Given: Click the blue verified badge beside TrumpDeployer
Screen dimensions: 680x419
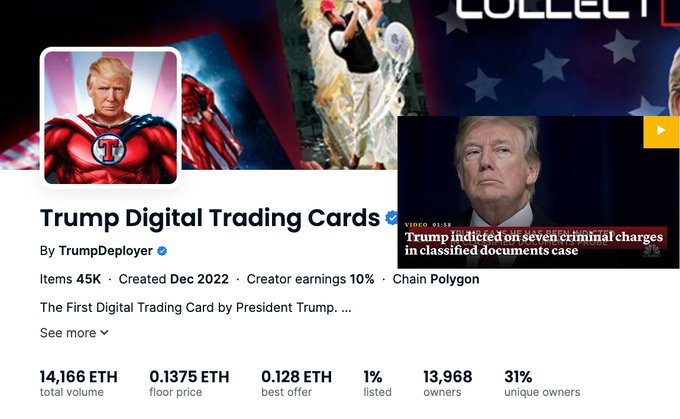Looking at the screenshot, I should click(162, 251).
